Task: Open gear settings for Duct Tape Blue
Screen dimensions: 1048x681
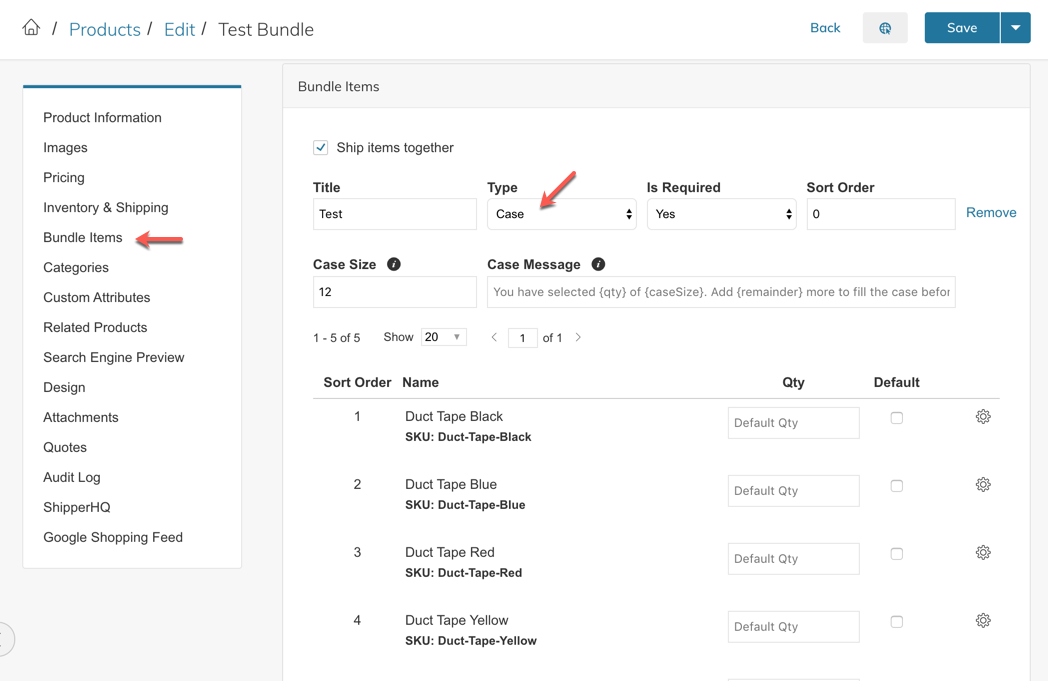Action: coord(982,485)
